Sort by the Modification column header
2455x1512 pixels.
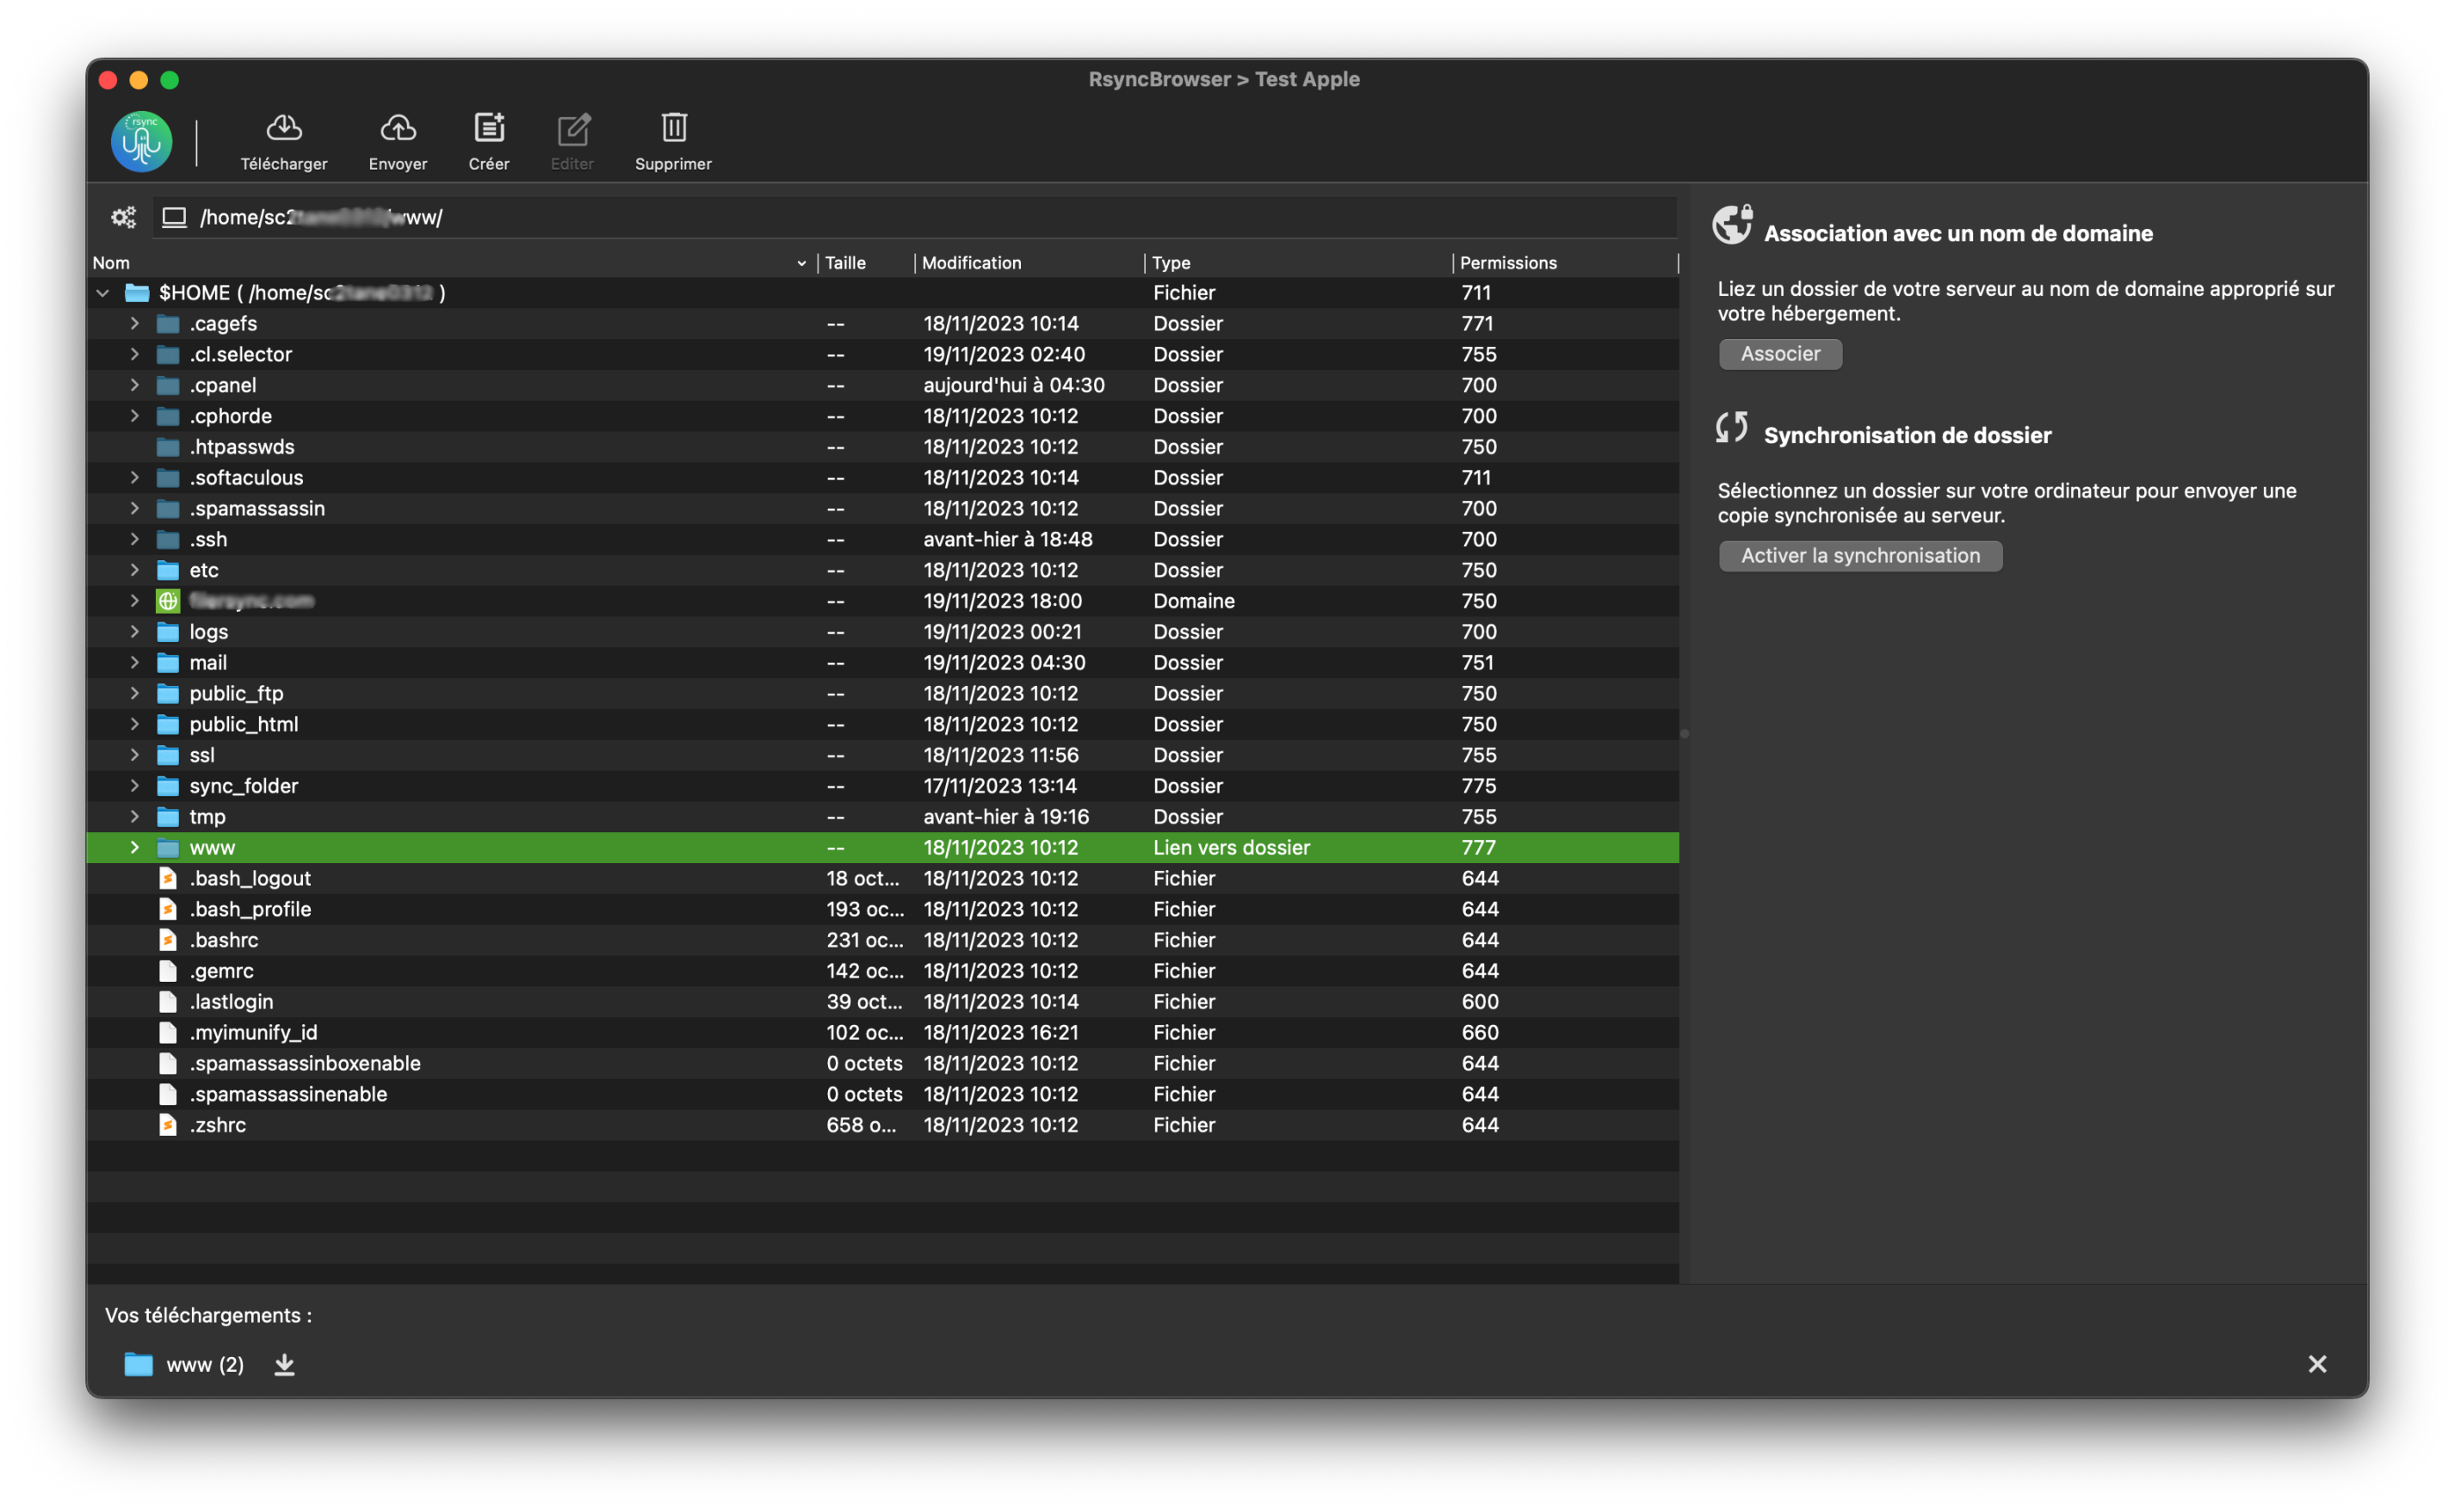[x=971, y=263]
